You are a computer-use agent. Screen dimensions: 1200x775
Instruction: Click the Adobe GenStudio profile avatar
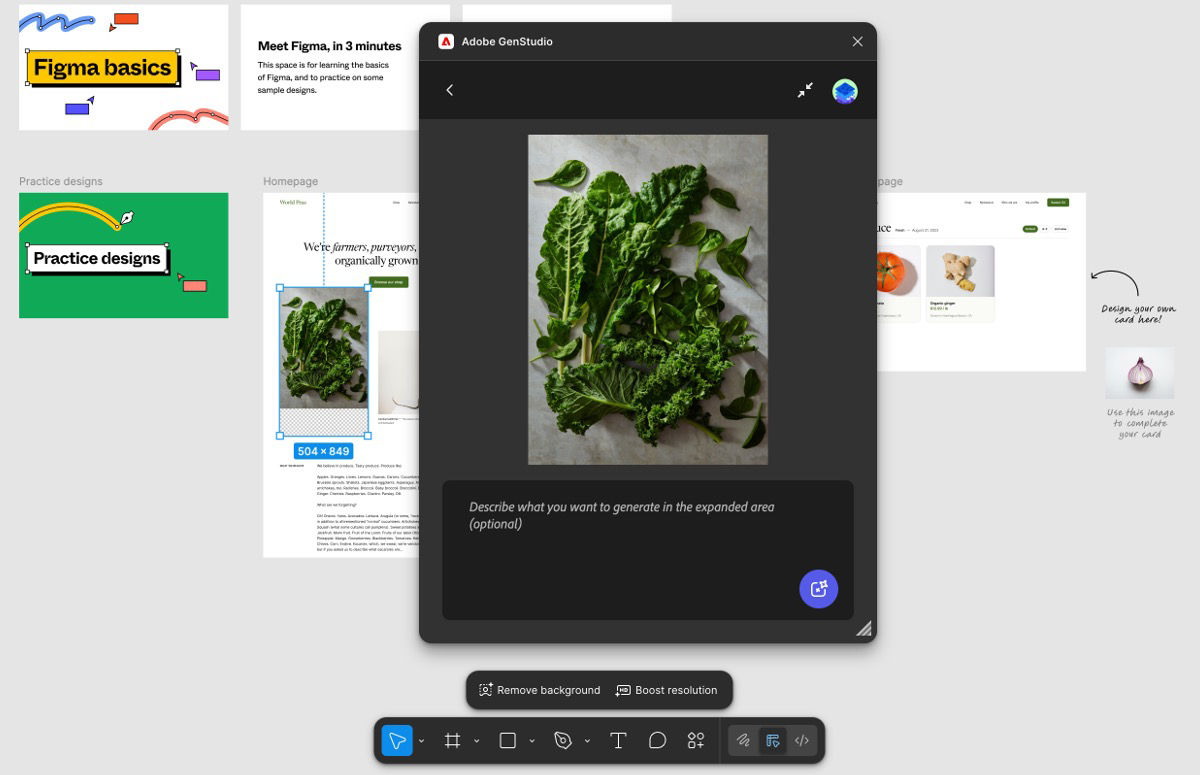844,90
